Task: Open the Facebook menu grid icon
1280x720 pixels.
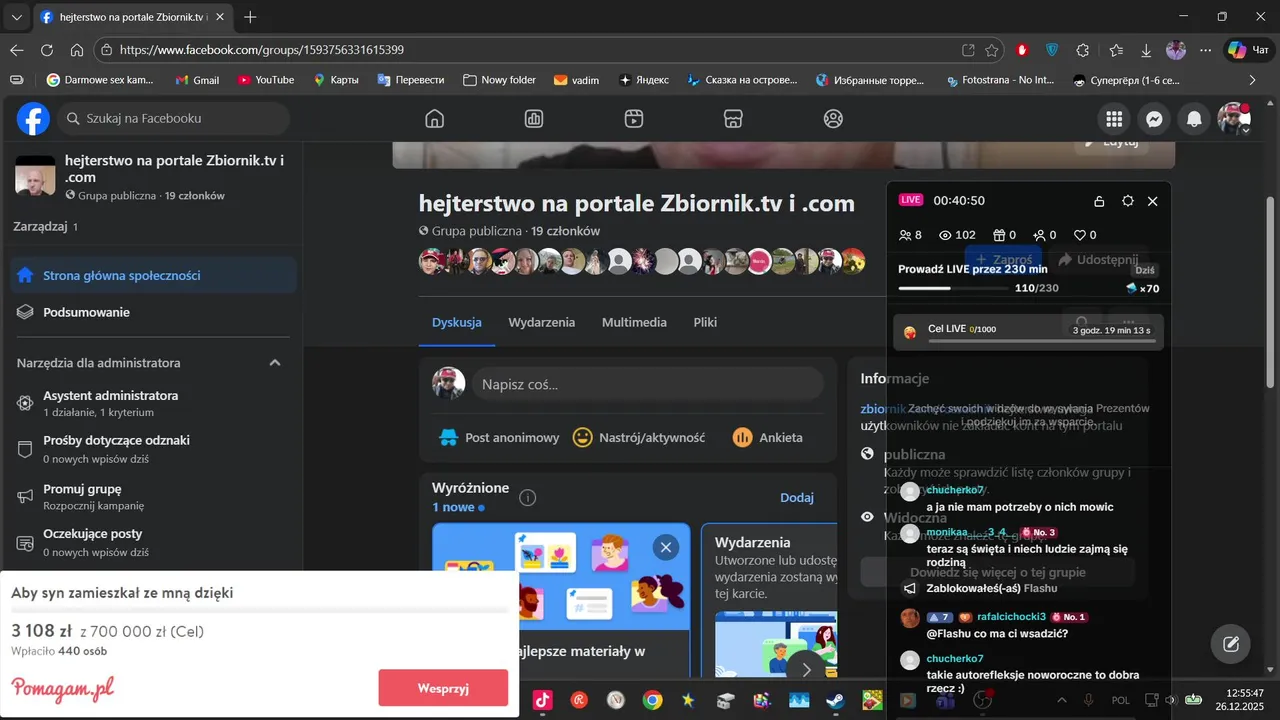Action: coord(1113,119)
